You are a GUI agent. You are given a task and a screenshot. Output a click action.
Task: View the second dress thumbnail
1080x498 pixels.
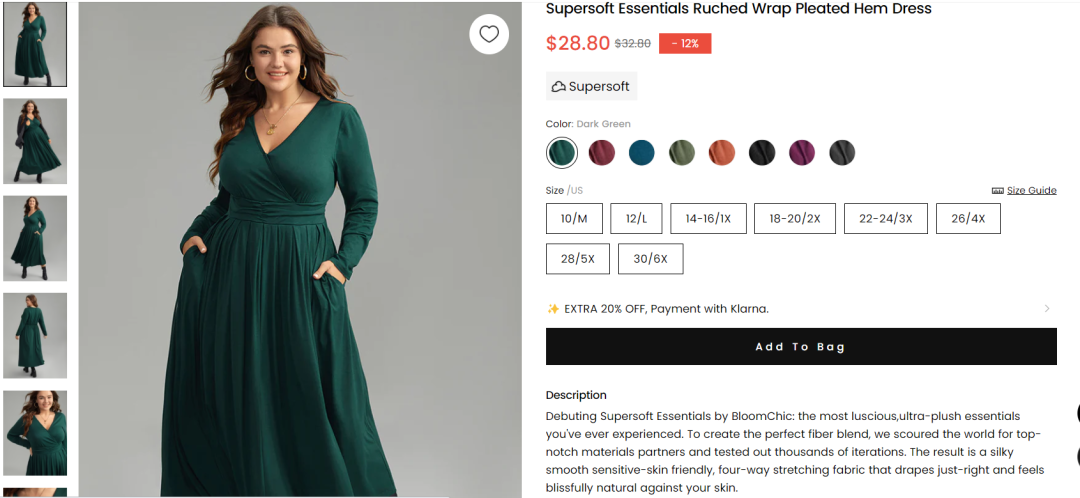pyautogui.click(x=35, y=141)
